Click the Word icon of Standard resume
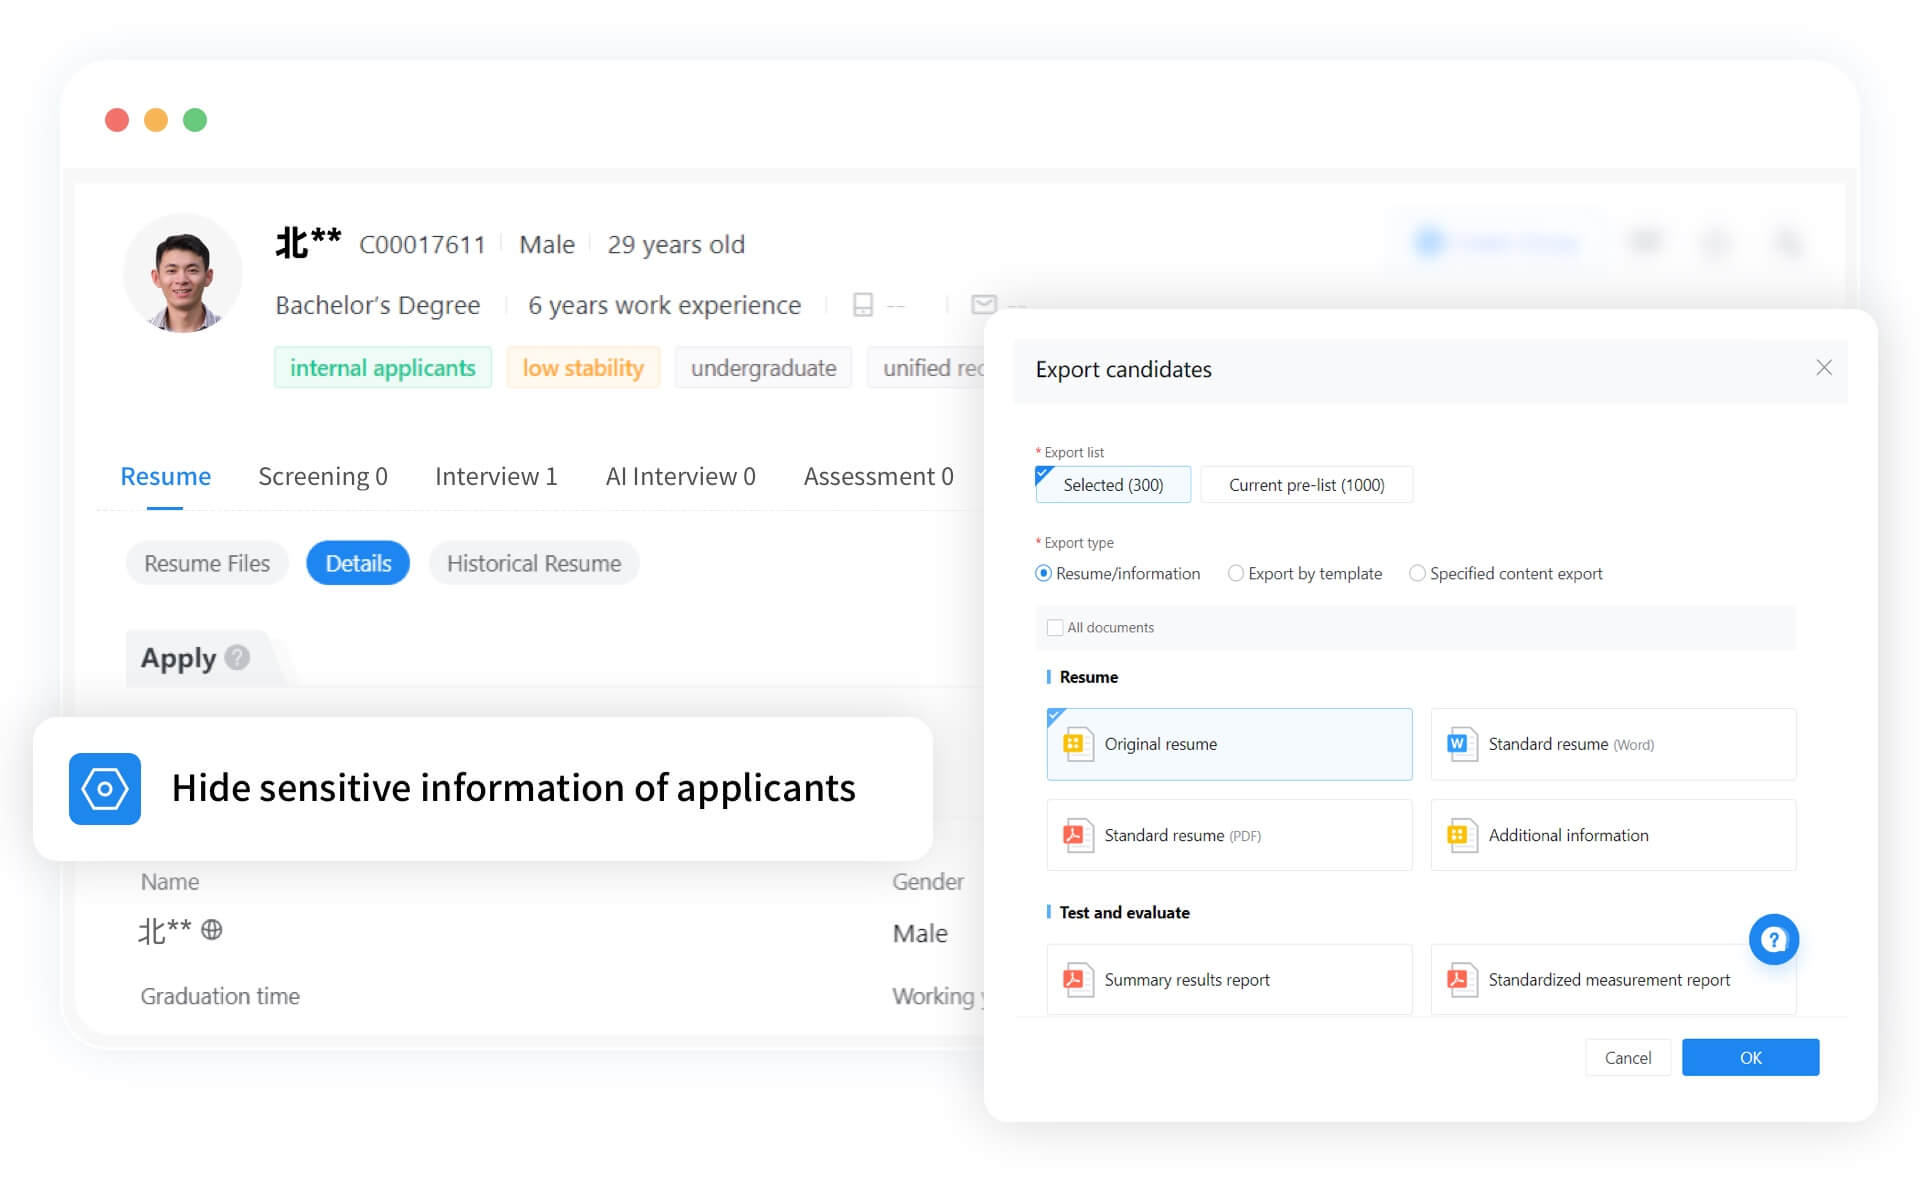The width and height of the screenshot is (1920, 1200). tap(1460, 744)
